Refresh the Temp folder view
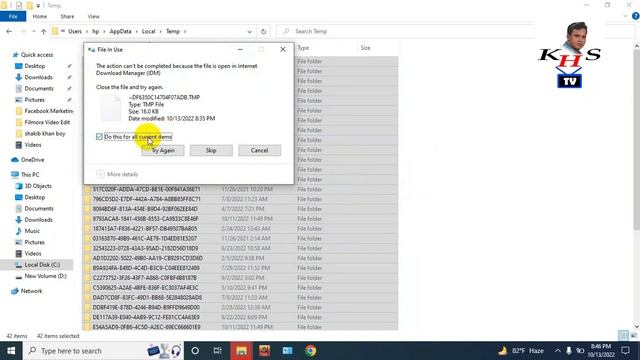 point(264,31)
